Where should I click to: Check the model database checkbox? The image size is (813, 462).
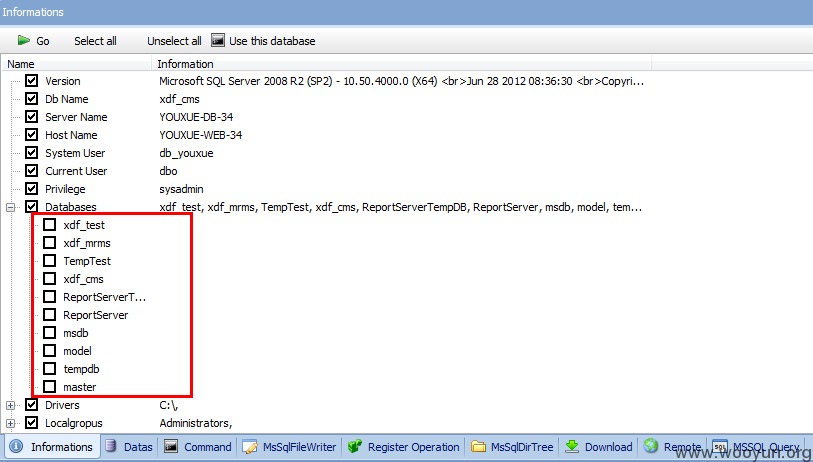pos(50,351)
